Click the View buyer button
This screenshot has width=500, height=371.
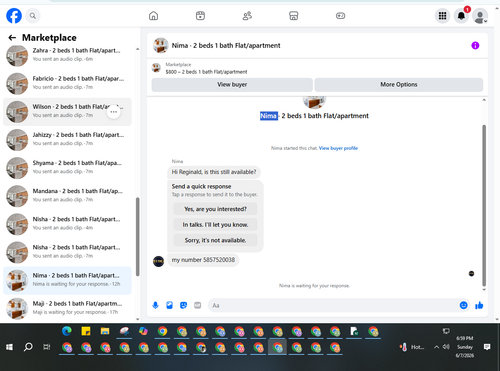[232, 85]
